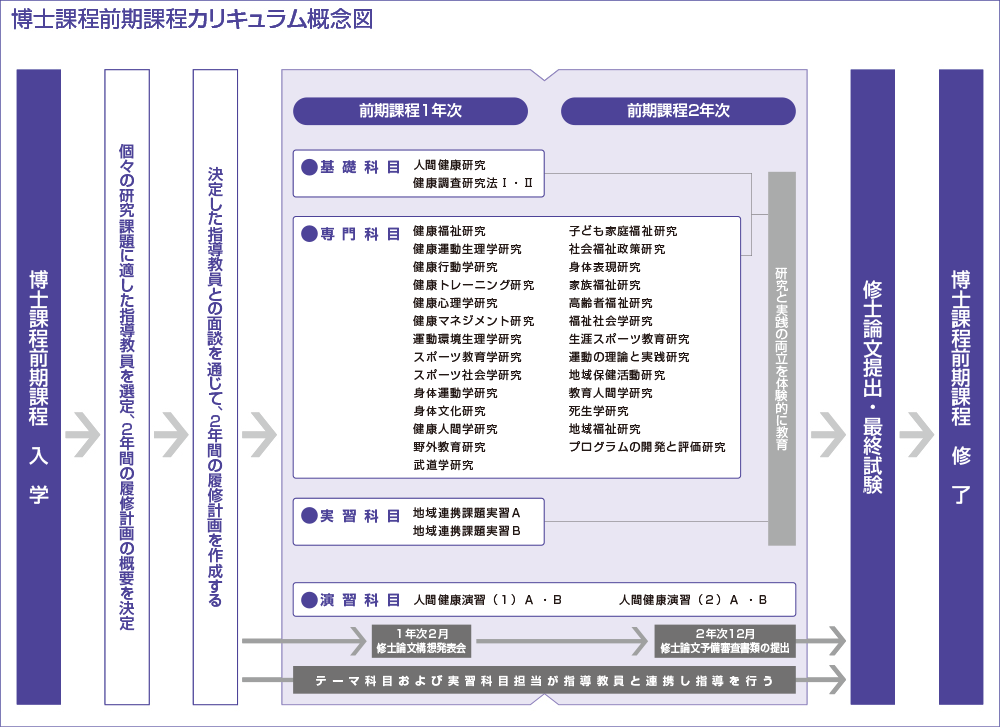
Task: Click the 2年次12月 修士論文予備審査書類の提出 milestone box
Action: 725,640
